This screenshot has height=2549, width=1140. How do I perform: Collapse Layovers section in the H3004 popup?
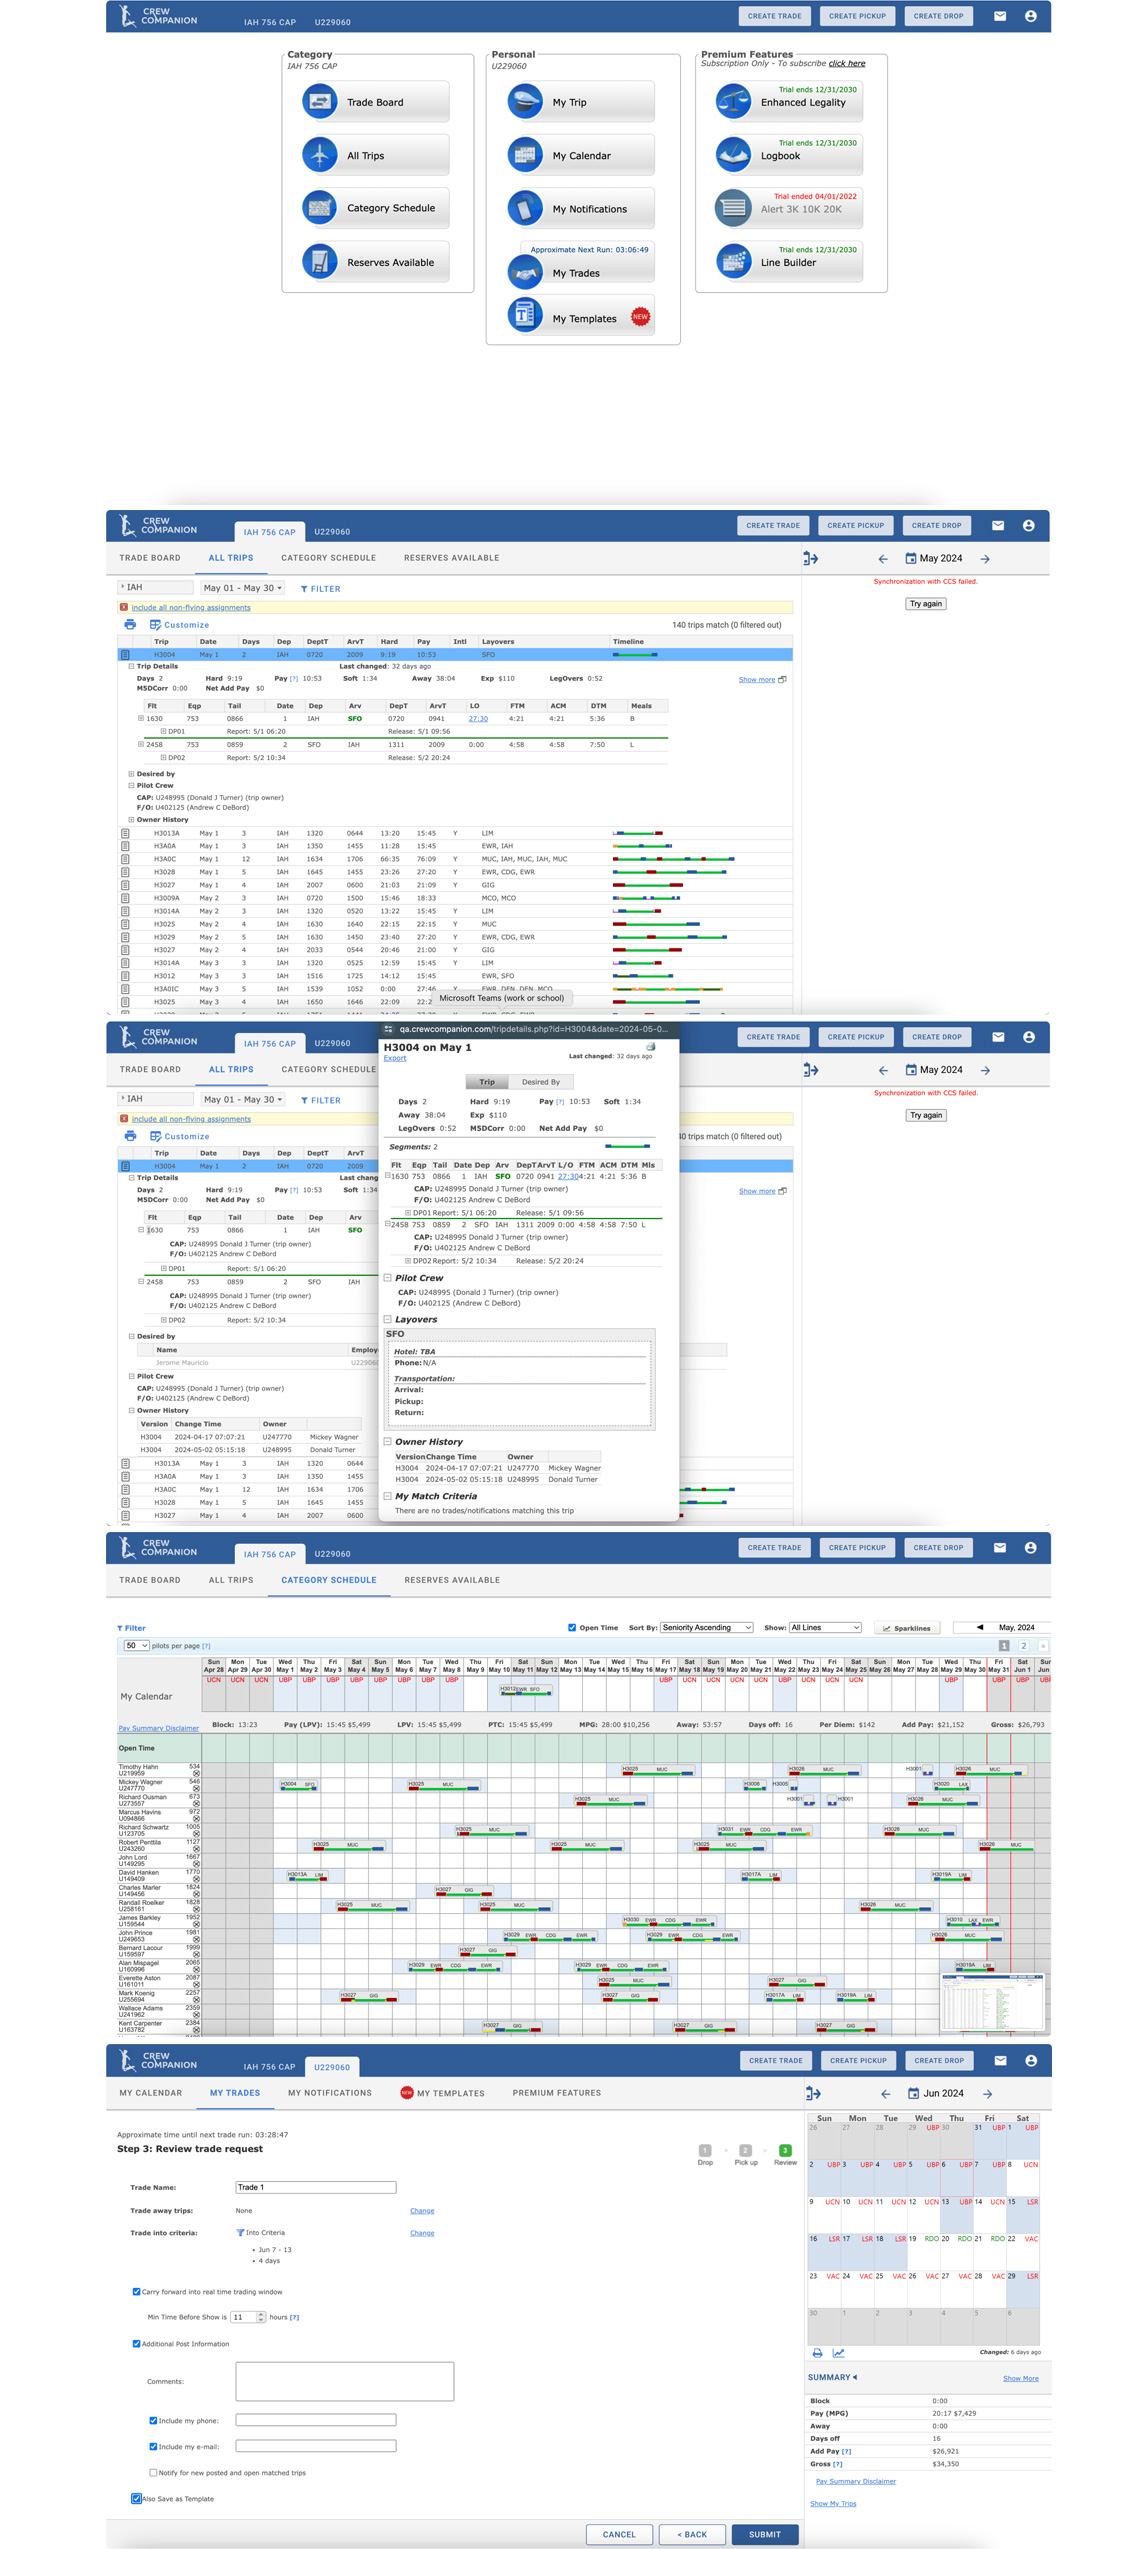click(388, 1319)
